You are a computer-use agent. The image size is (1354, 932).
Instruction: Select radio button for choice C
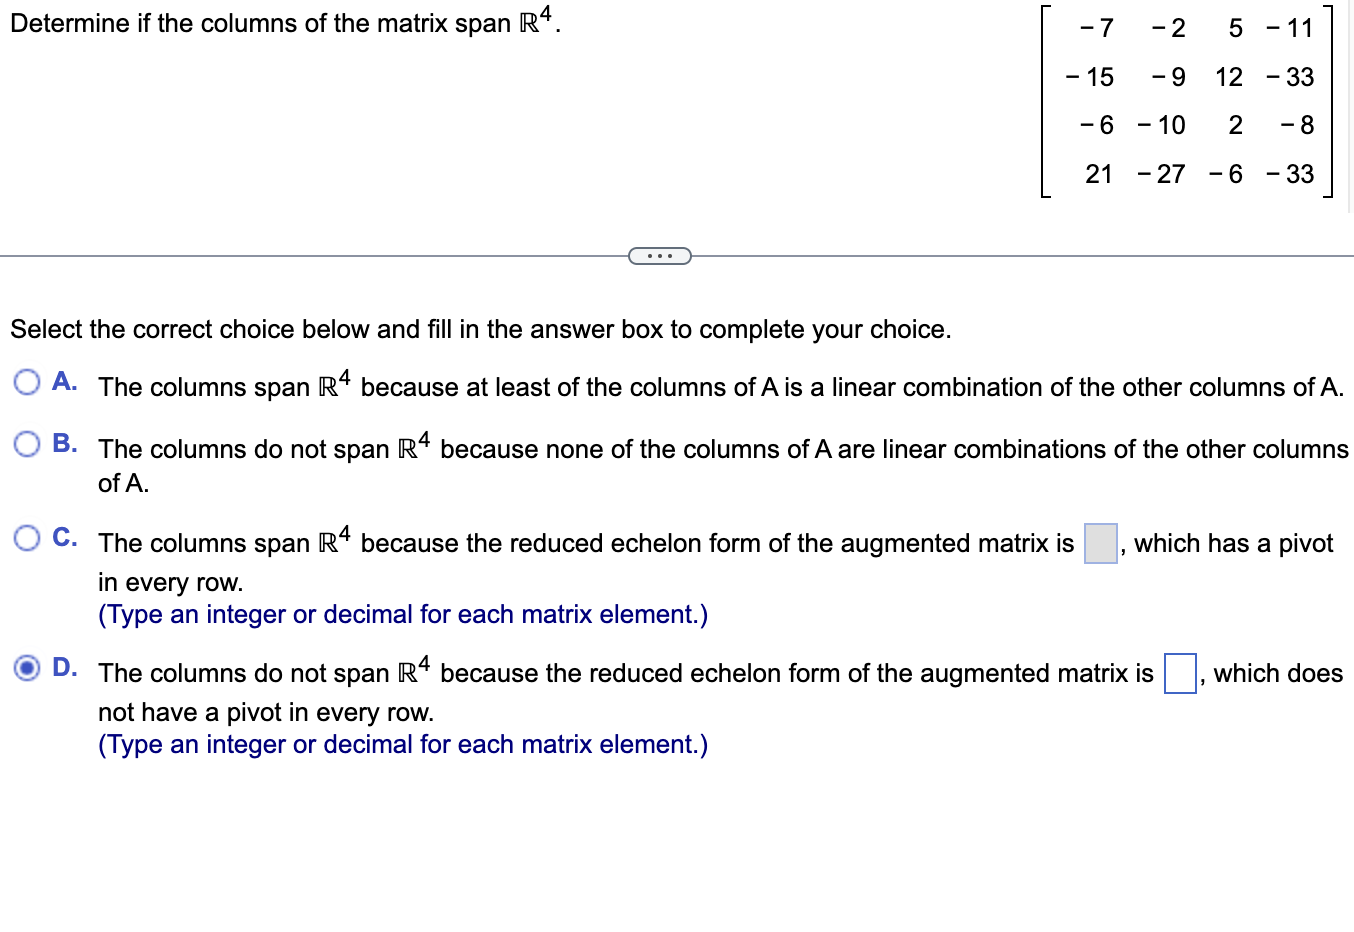(x=27, y=537)
